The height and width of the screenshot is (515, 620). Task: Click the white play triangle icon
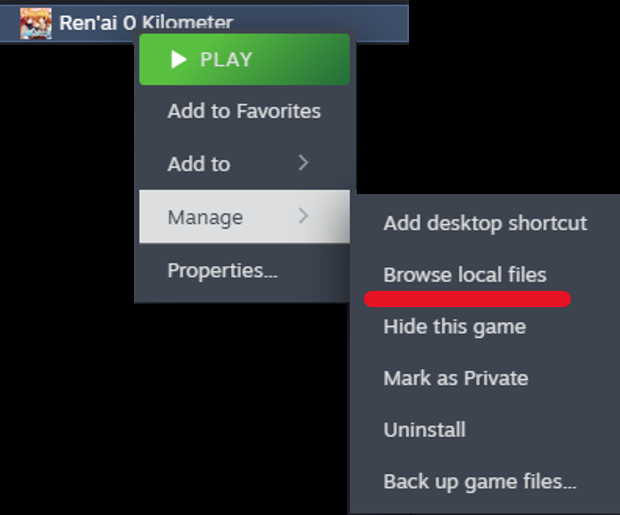(x=179, y=59)
